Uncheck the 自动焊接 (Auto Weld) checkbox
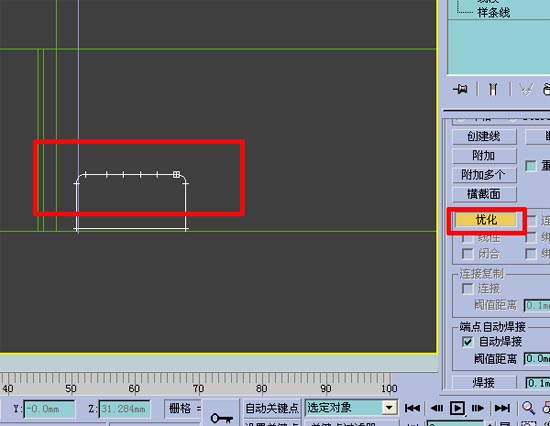Viewport: 550px width, 426px height. (x=467, y=341)
